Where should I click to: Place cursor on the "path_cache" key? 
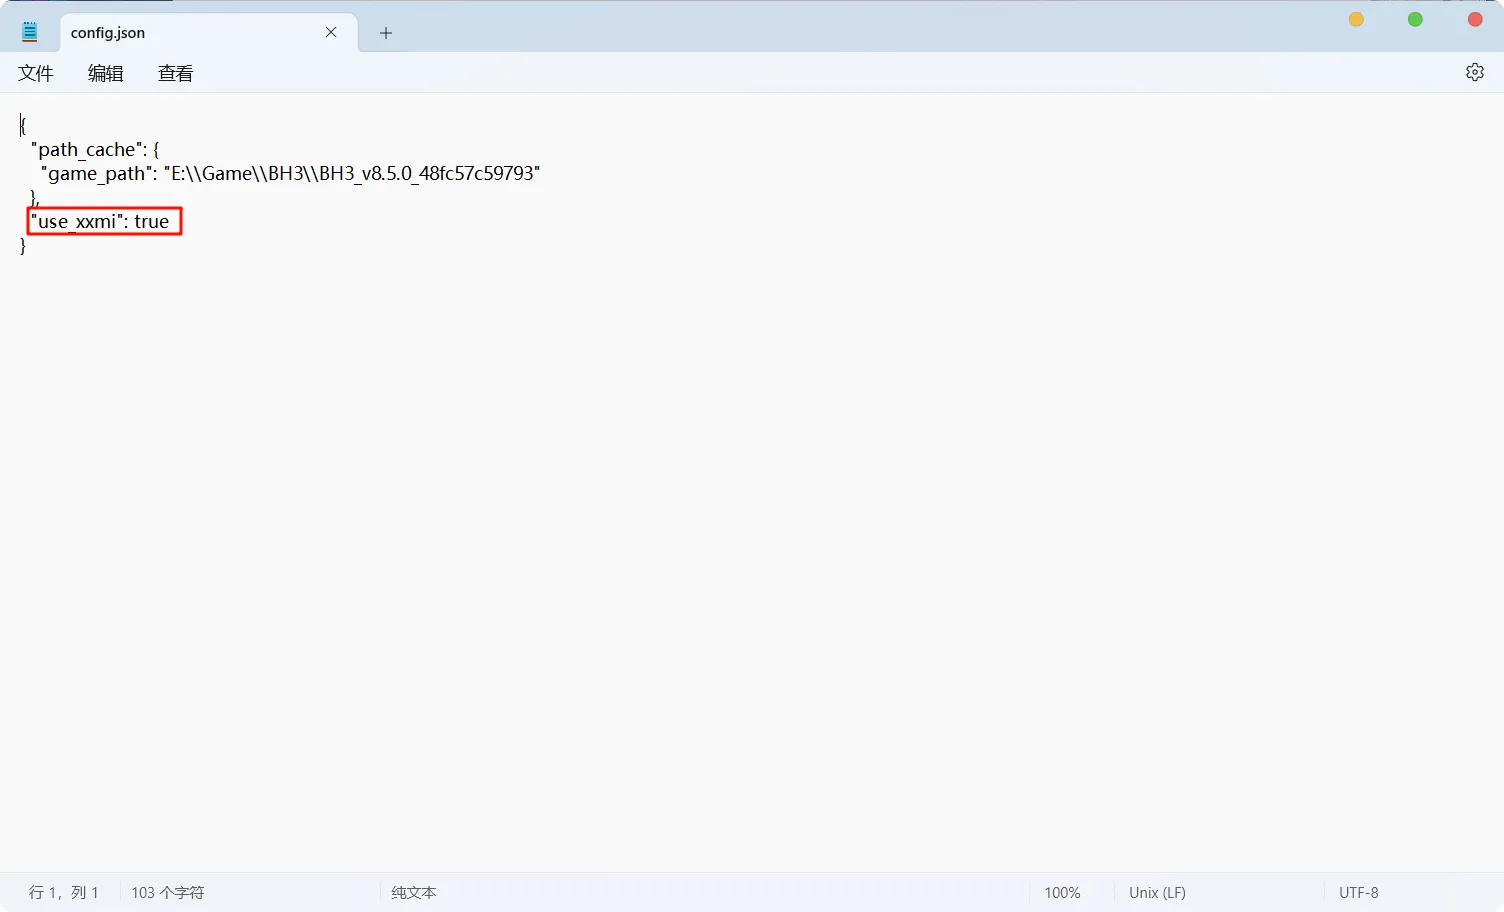tap(86, 149)
